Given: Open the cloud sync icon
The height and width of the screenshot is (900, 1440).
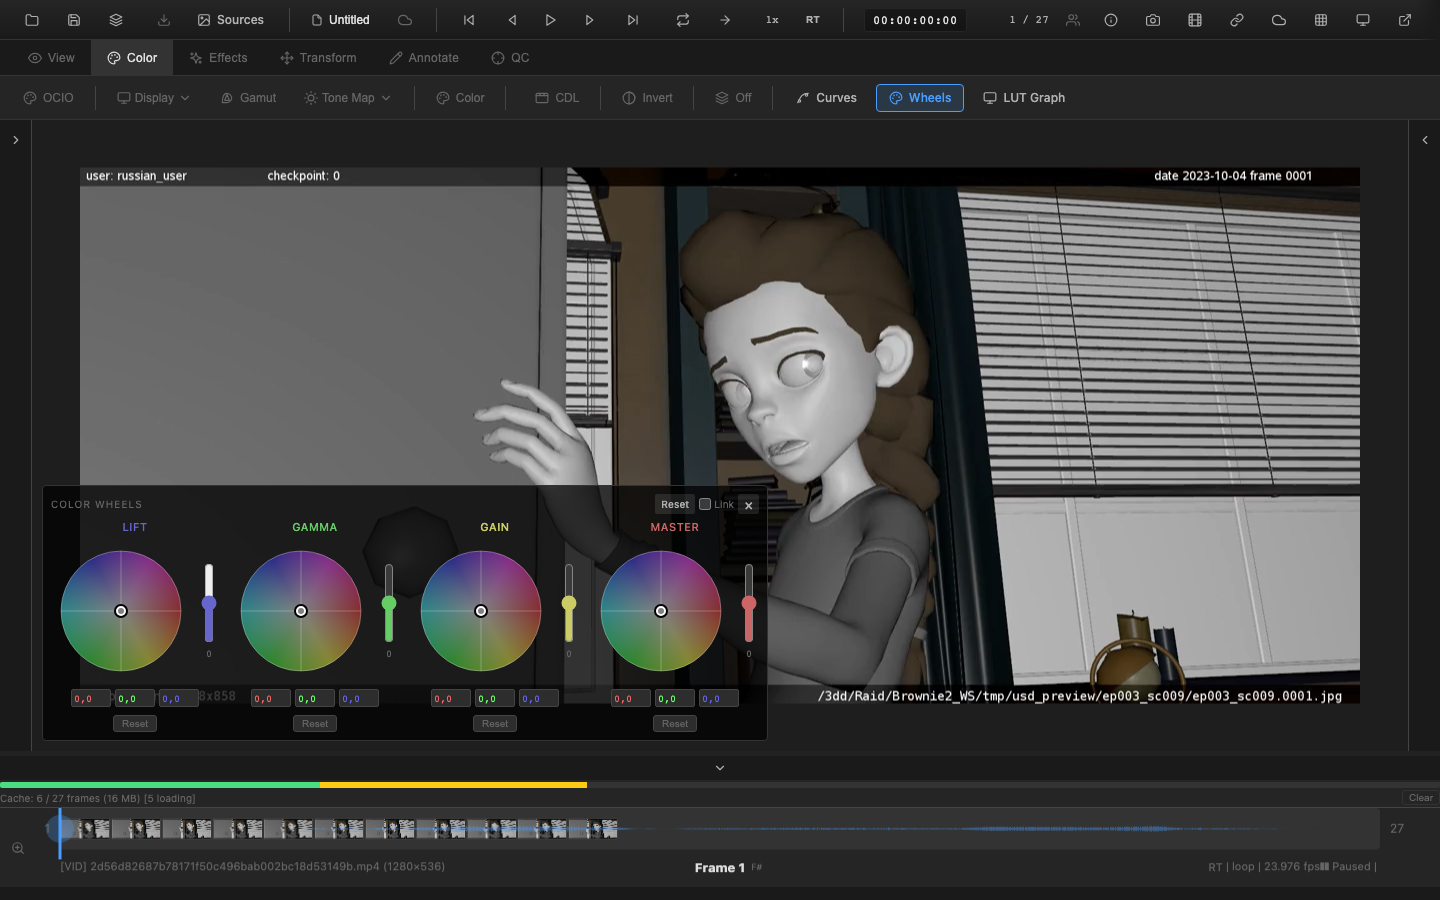Looking at the screenshot, I should click(1278, 19).
